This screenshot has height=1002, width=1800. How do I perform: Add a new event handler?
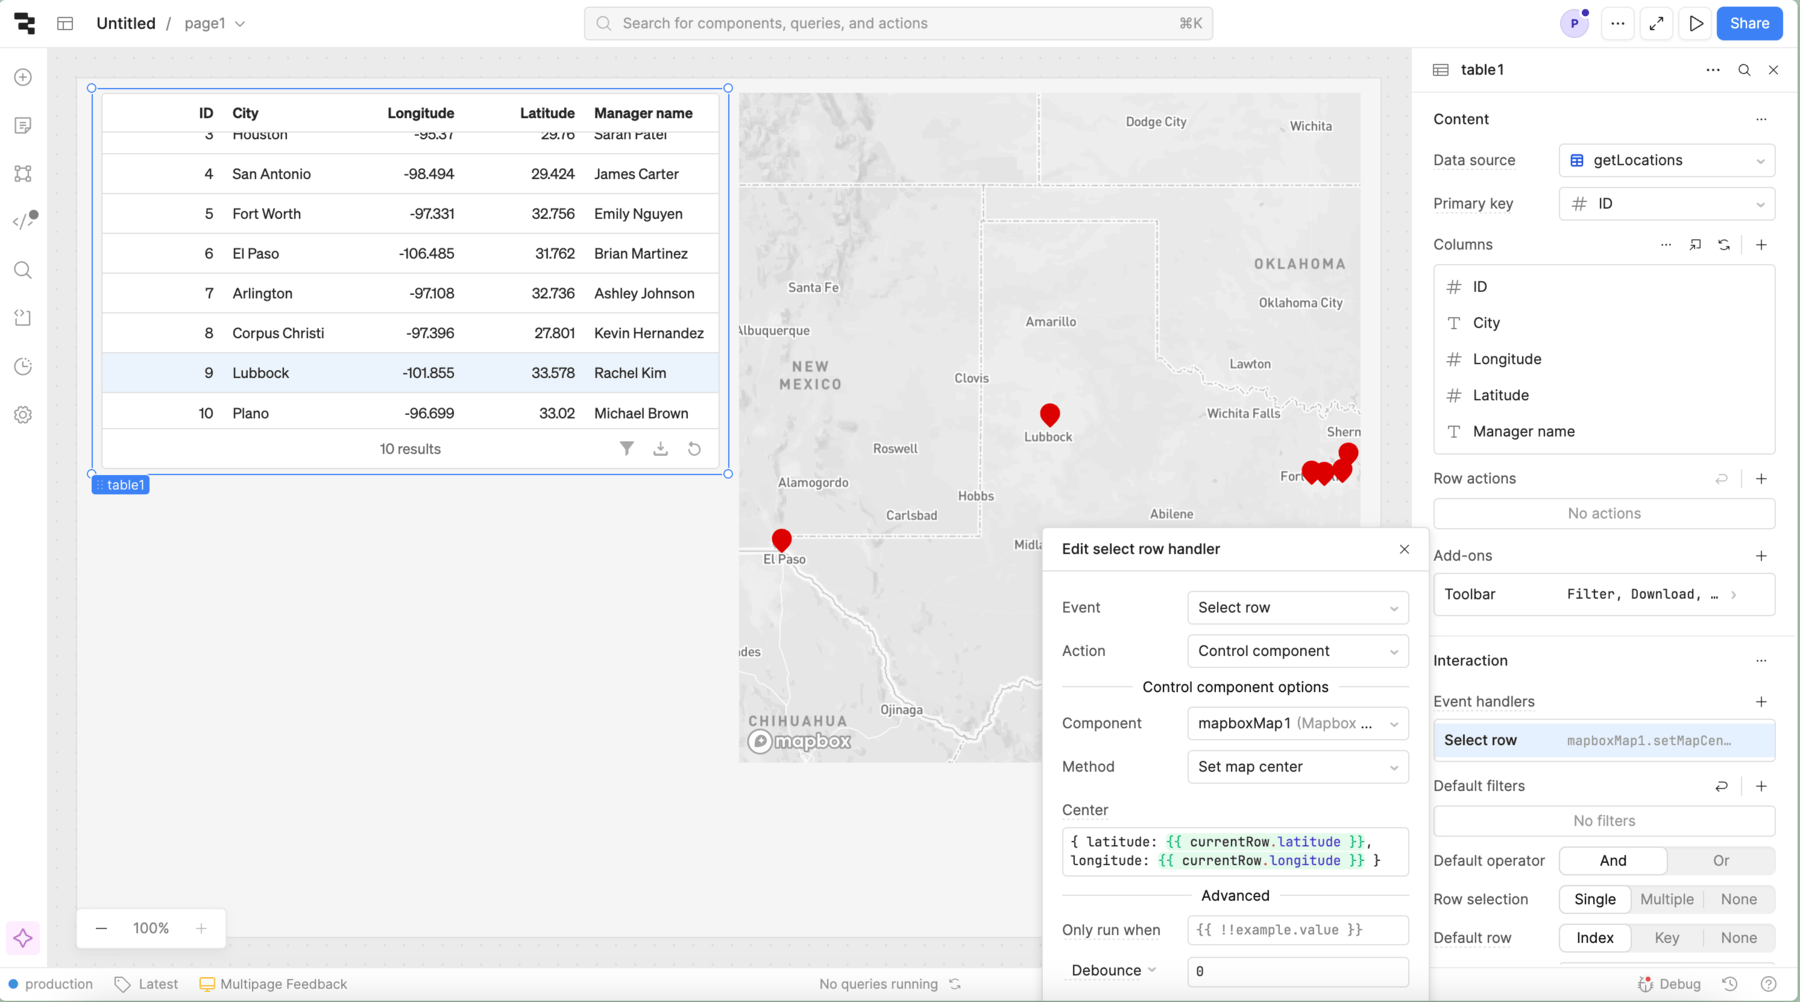[1761, 702]
